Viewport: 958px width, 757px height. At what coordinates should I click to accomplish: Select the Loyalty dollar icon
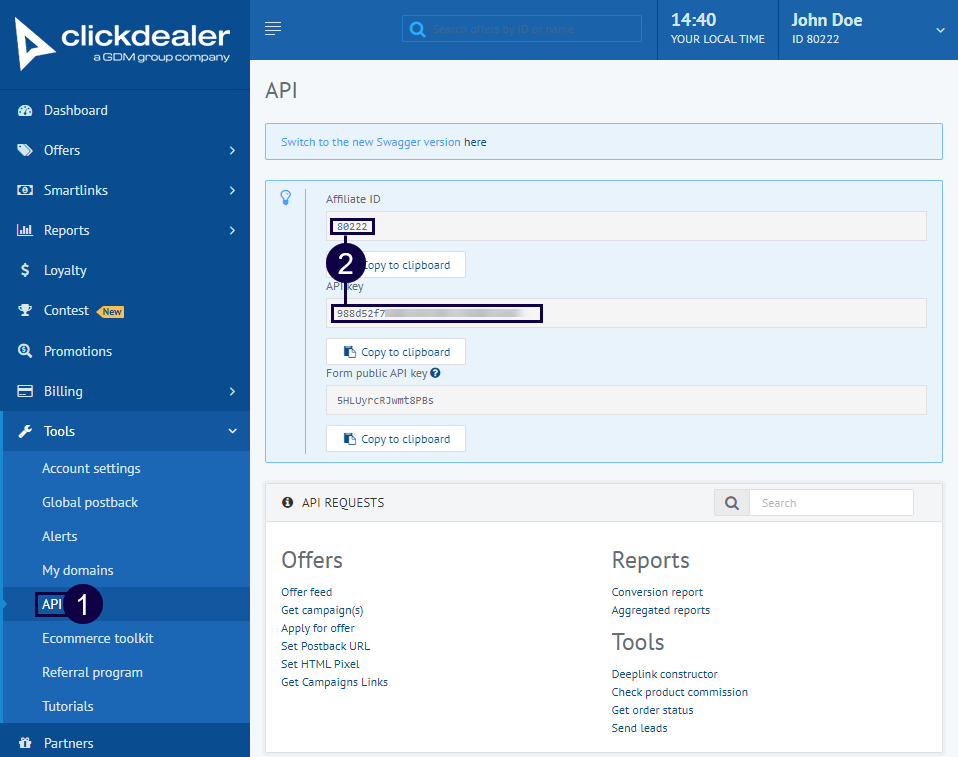(24, 270)
